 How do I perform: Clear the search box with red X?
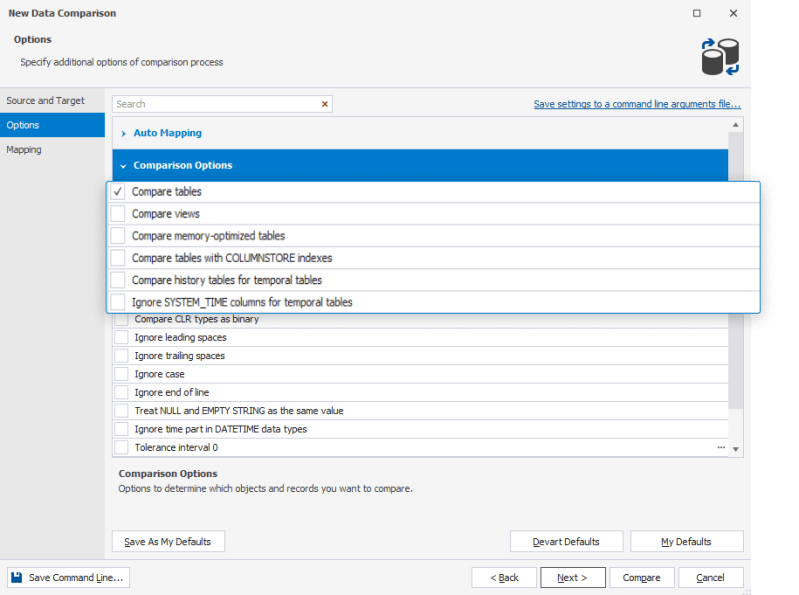tap(325, 104)
